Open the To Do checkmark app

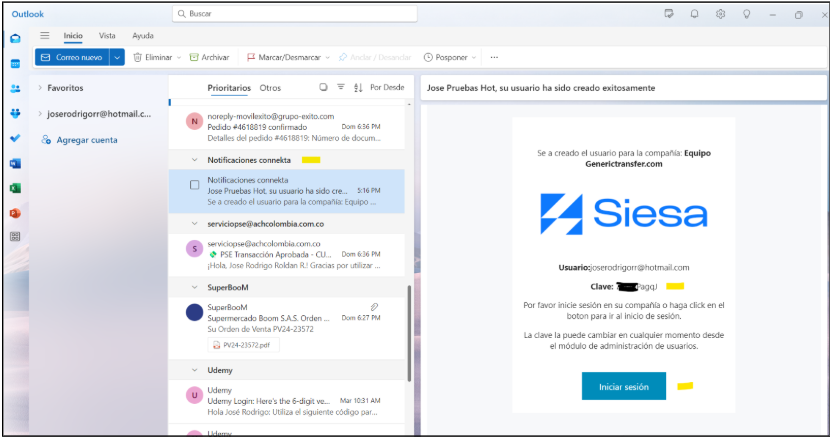tap(15, 138)
